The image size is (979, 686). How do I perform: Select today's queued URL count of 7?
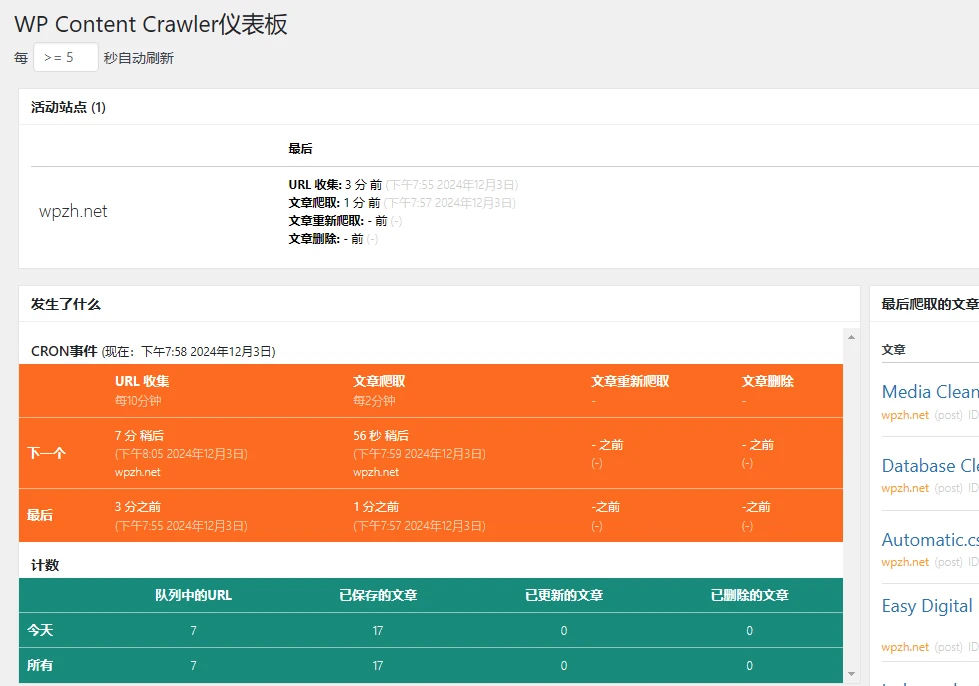point(192,630)
